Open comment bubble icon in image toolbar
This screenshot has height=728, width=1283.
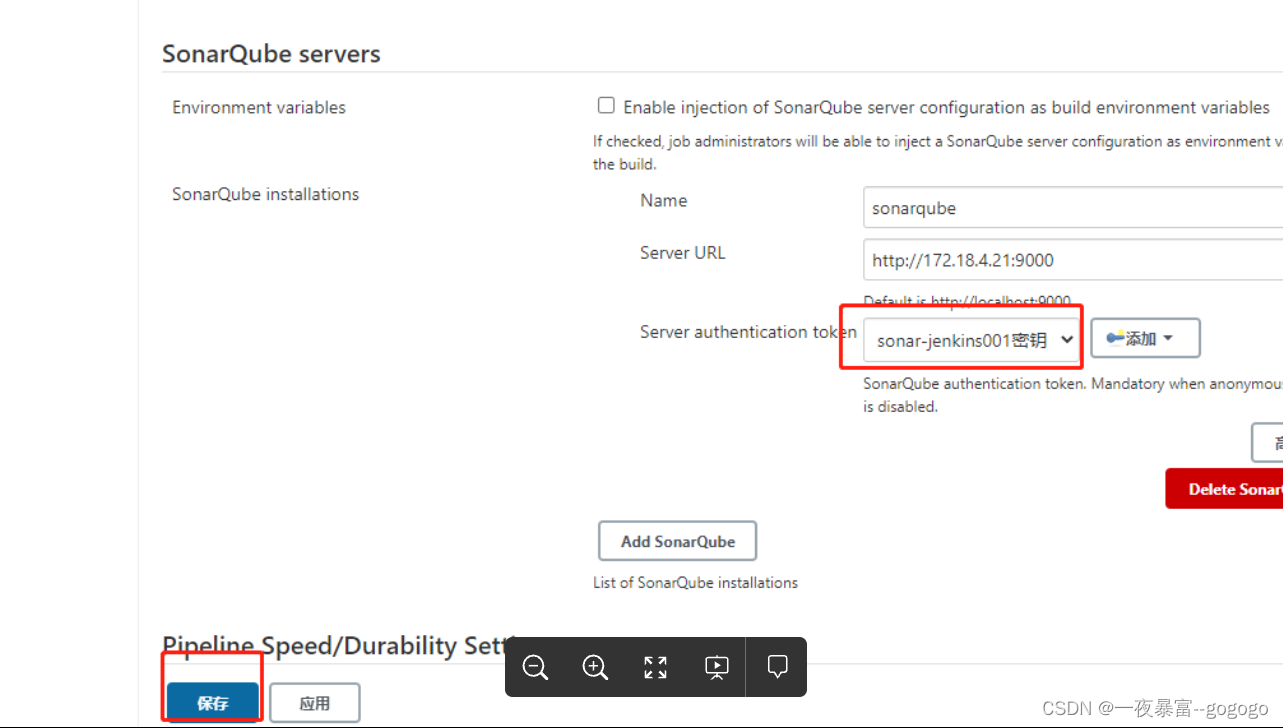pyautogui.click(x=777, y=667)
